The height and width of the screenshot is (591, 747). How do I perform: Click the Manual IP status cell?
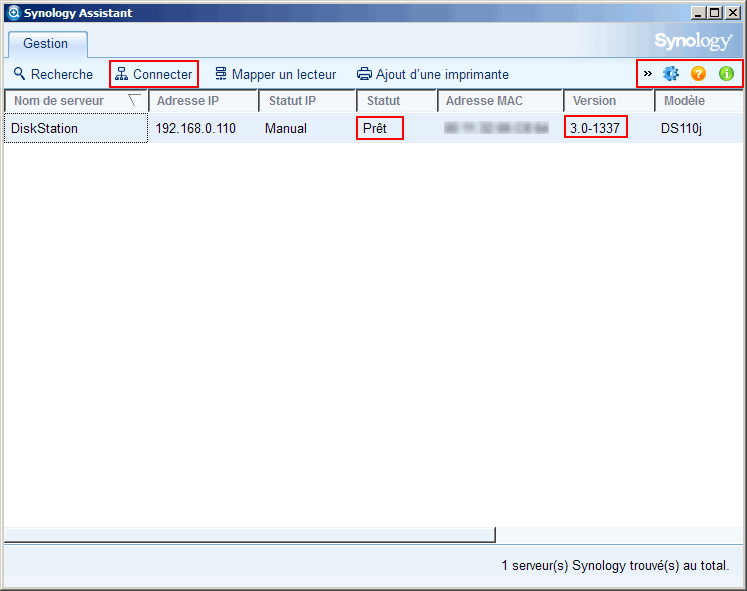coord(286,128)
